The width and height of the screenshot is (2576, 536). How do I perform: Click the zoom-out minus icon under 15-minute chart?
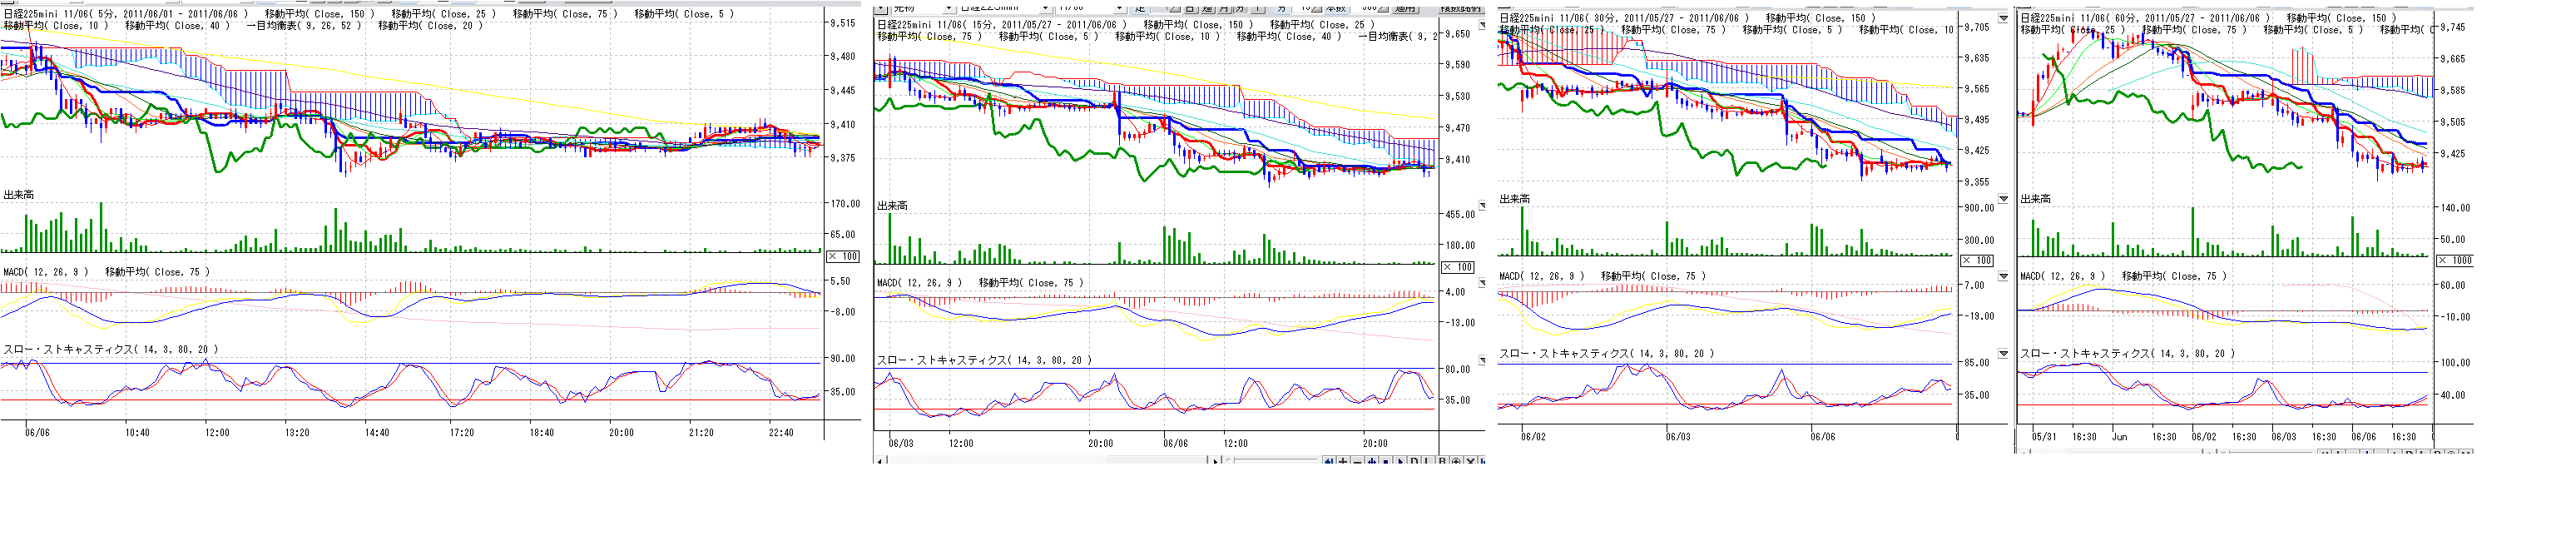pos(1357,461)
